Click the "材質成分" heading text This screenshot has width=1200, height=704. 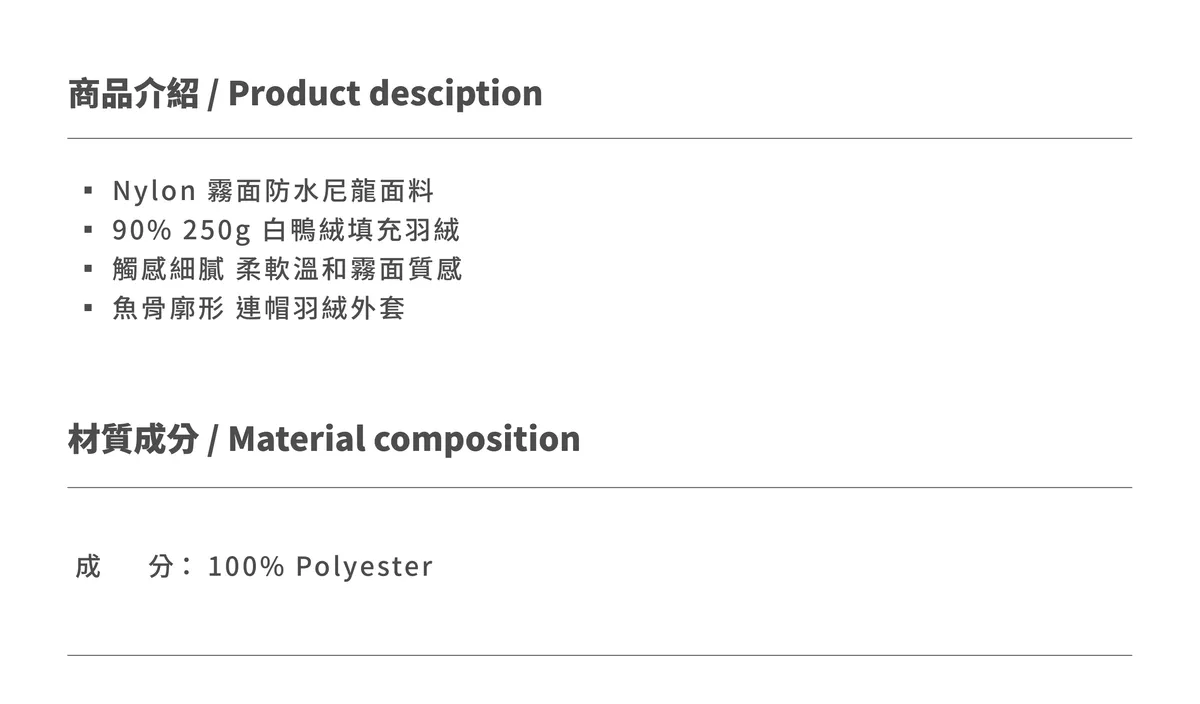(133, 439)
